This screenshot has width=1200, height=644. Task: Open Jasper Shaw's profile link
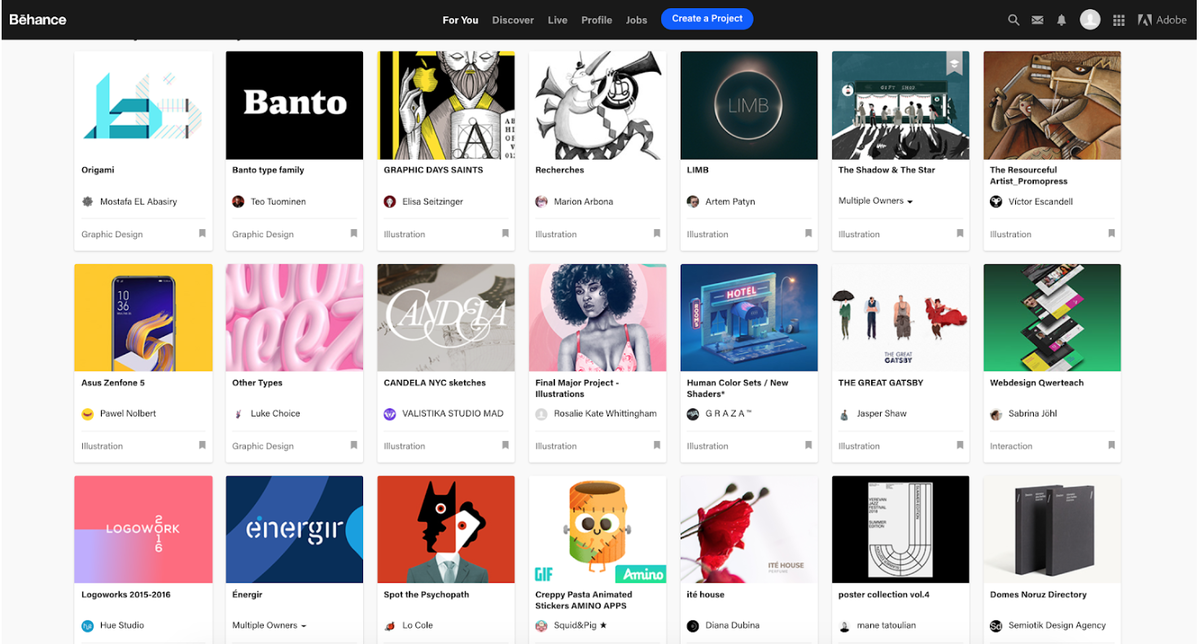[x=882, y=414]
